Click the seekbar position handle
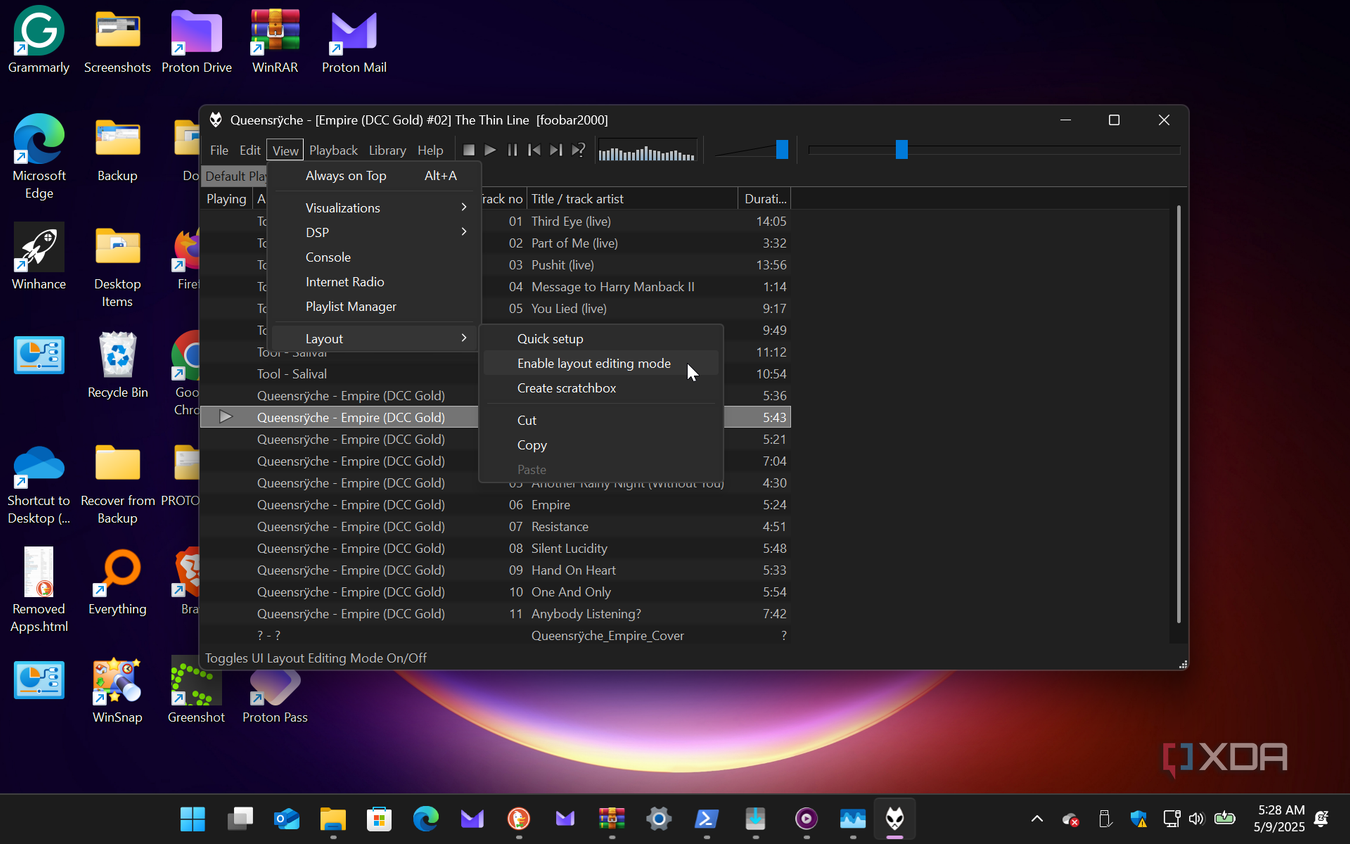 point(901,150)
